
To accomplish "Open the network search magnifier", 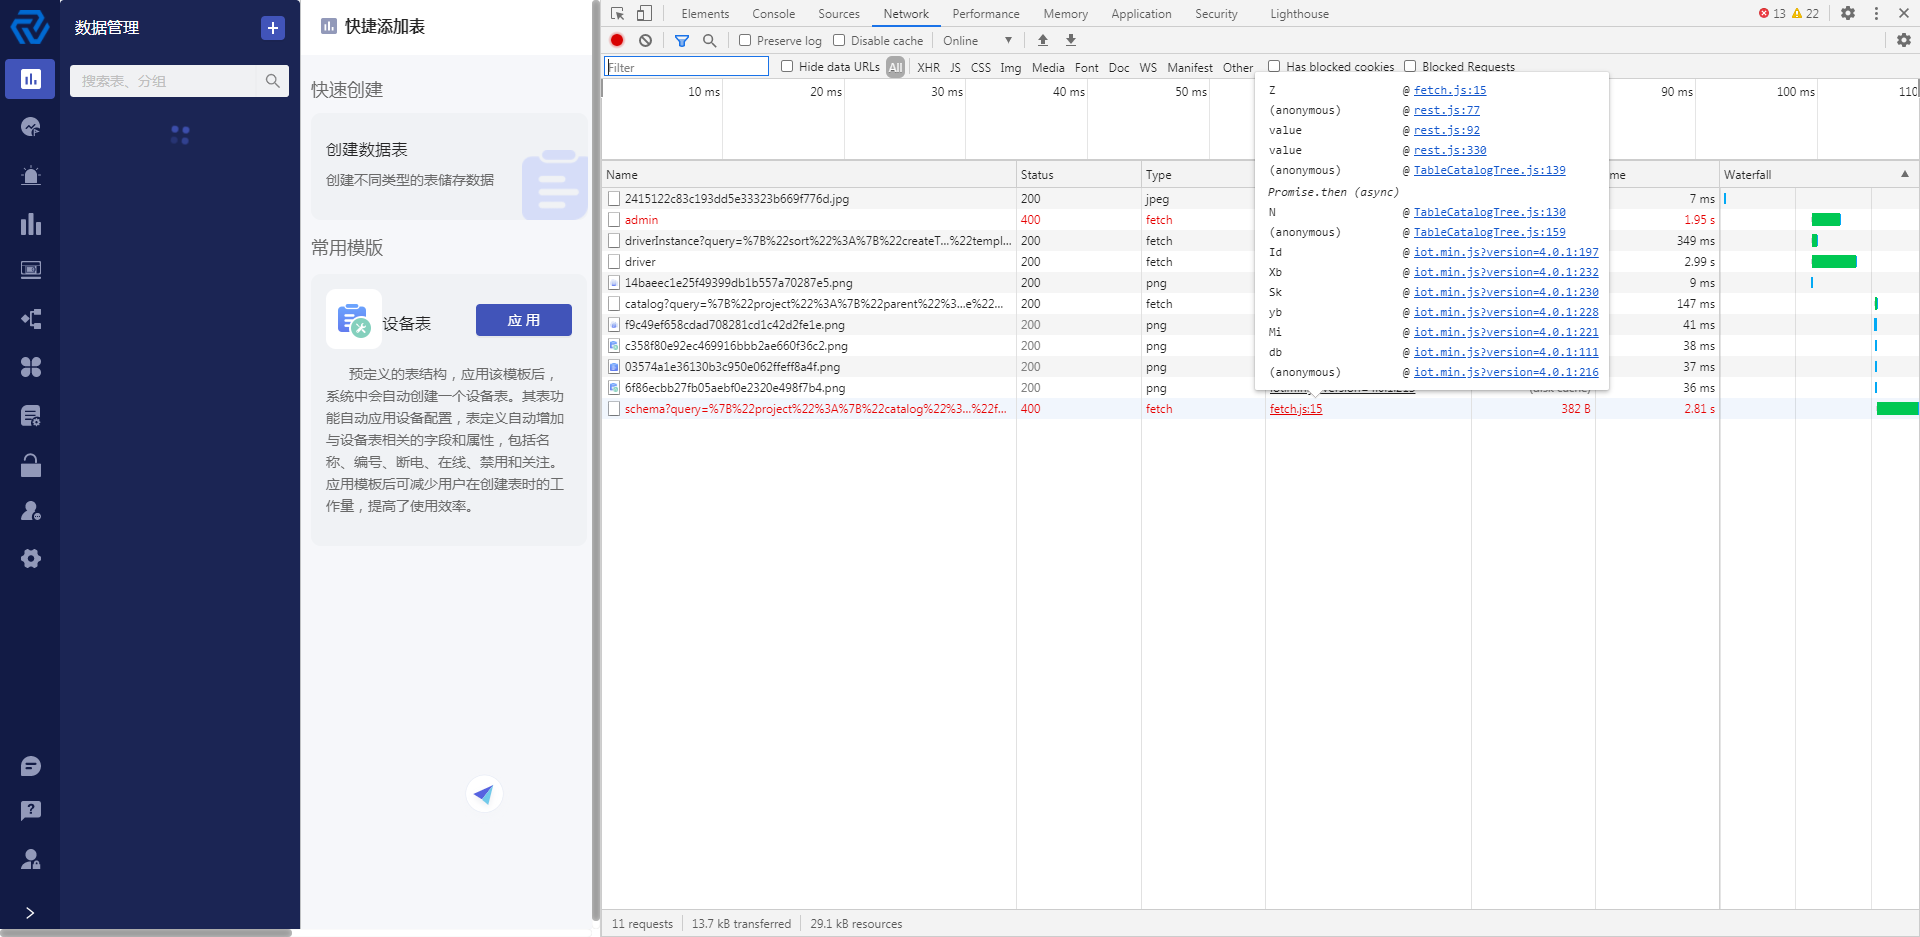I will point(709,40).
